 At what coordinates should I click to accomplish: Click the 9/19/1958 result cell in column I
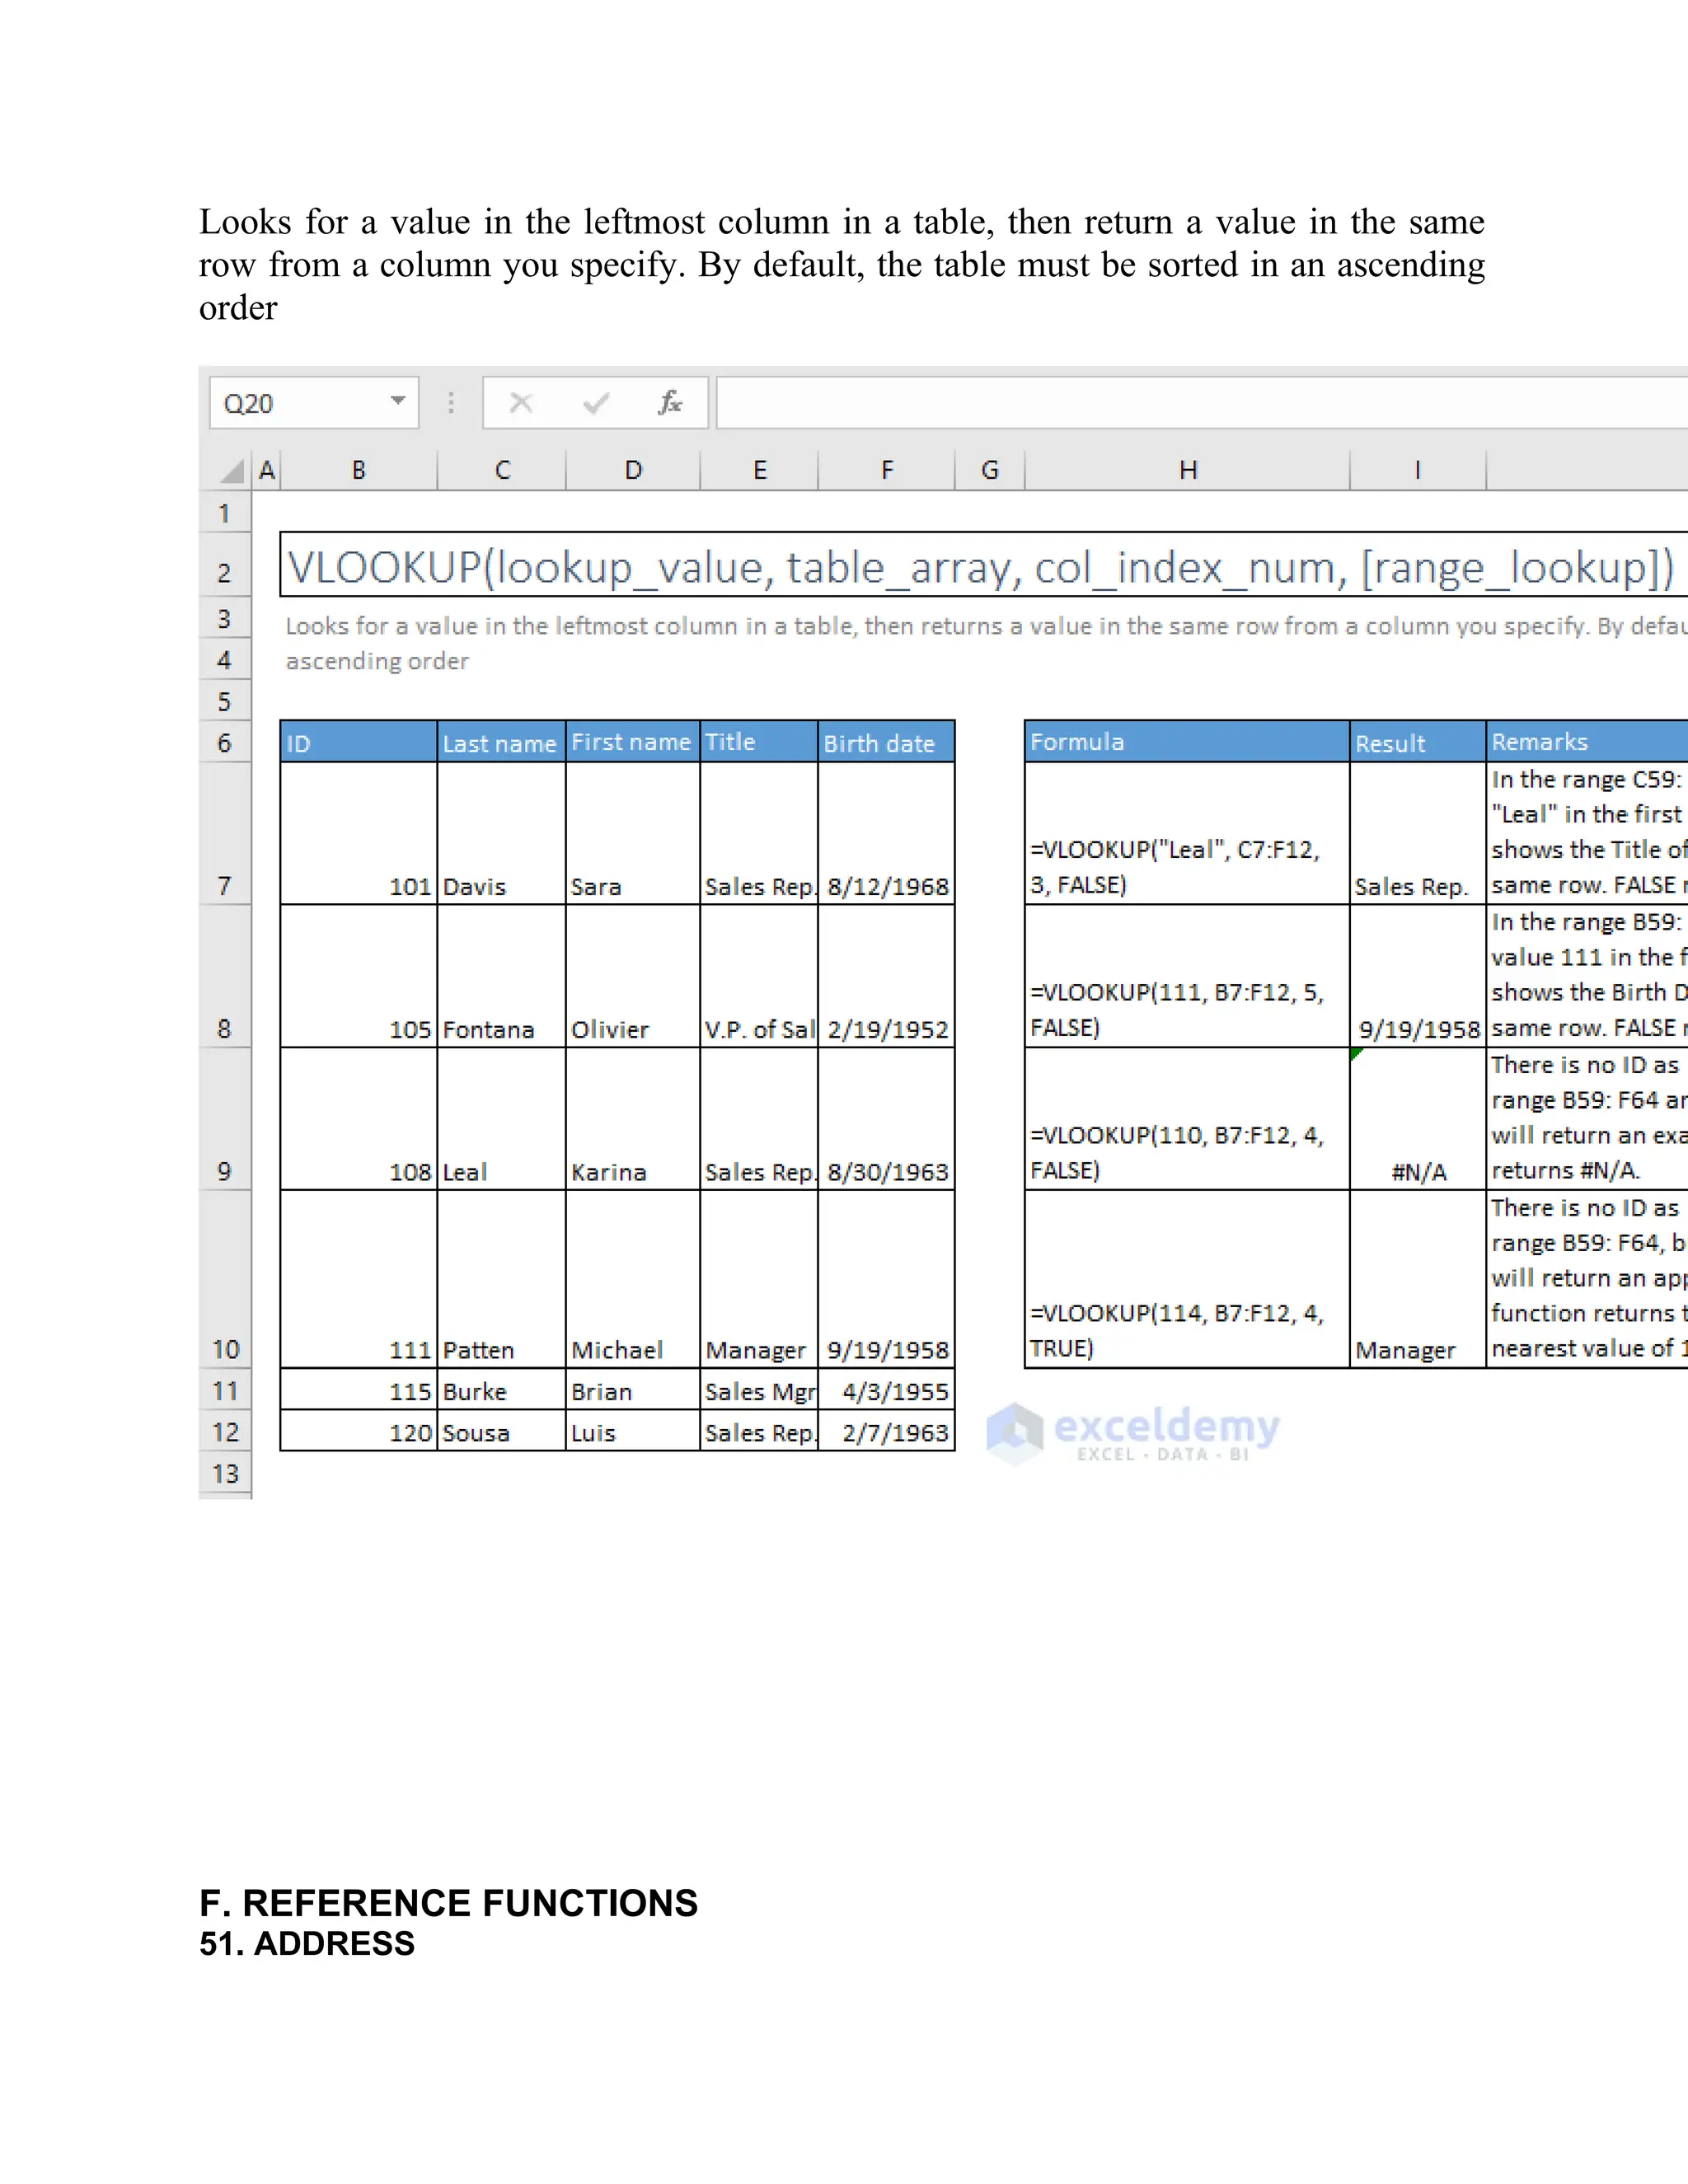pyautogui.click(x=1418, y=976)
